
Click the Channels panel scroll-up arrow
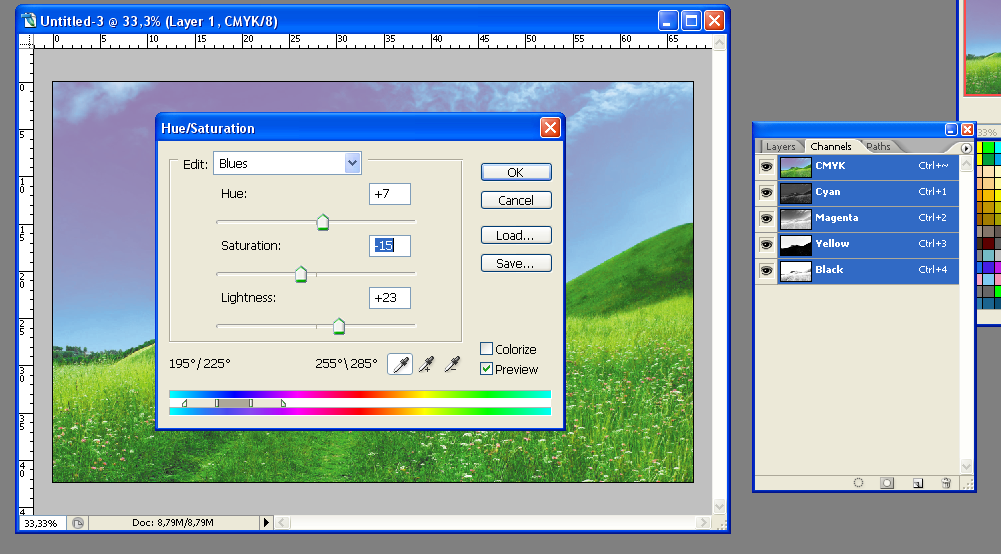coord(966,163)
